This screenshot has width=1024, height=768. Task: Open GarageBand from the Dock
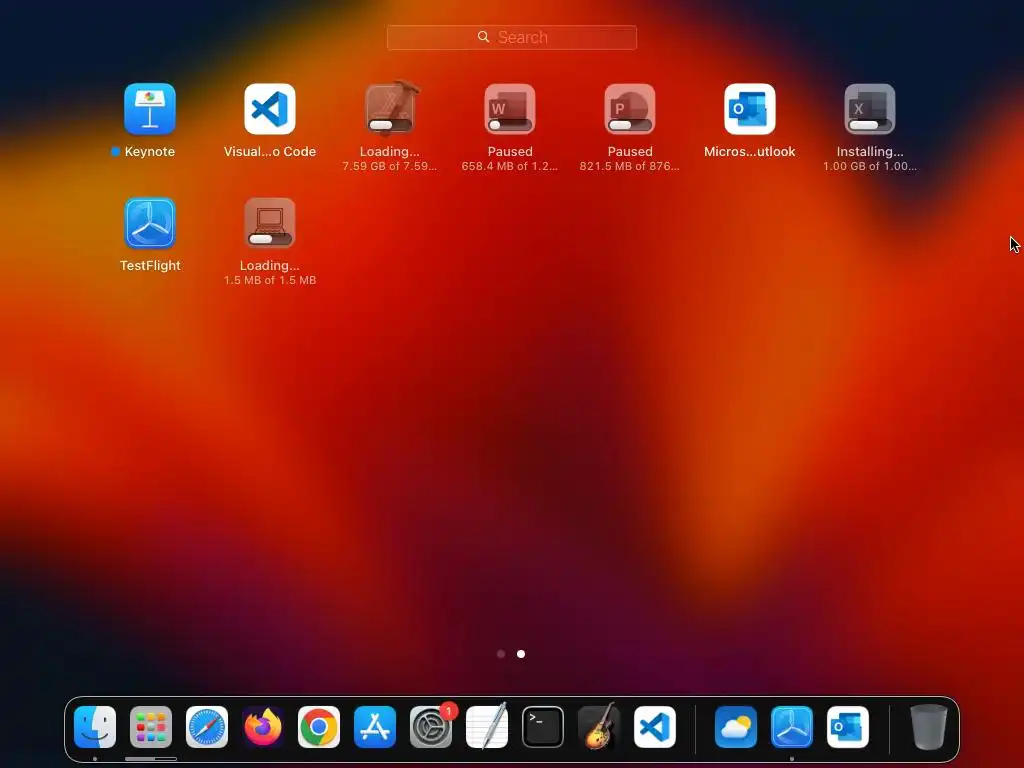click(x=599, y=727)
